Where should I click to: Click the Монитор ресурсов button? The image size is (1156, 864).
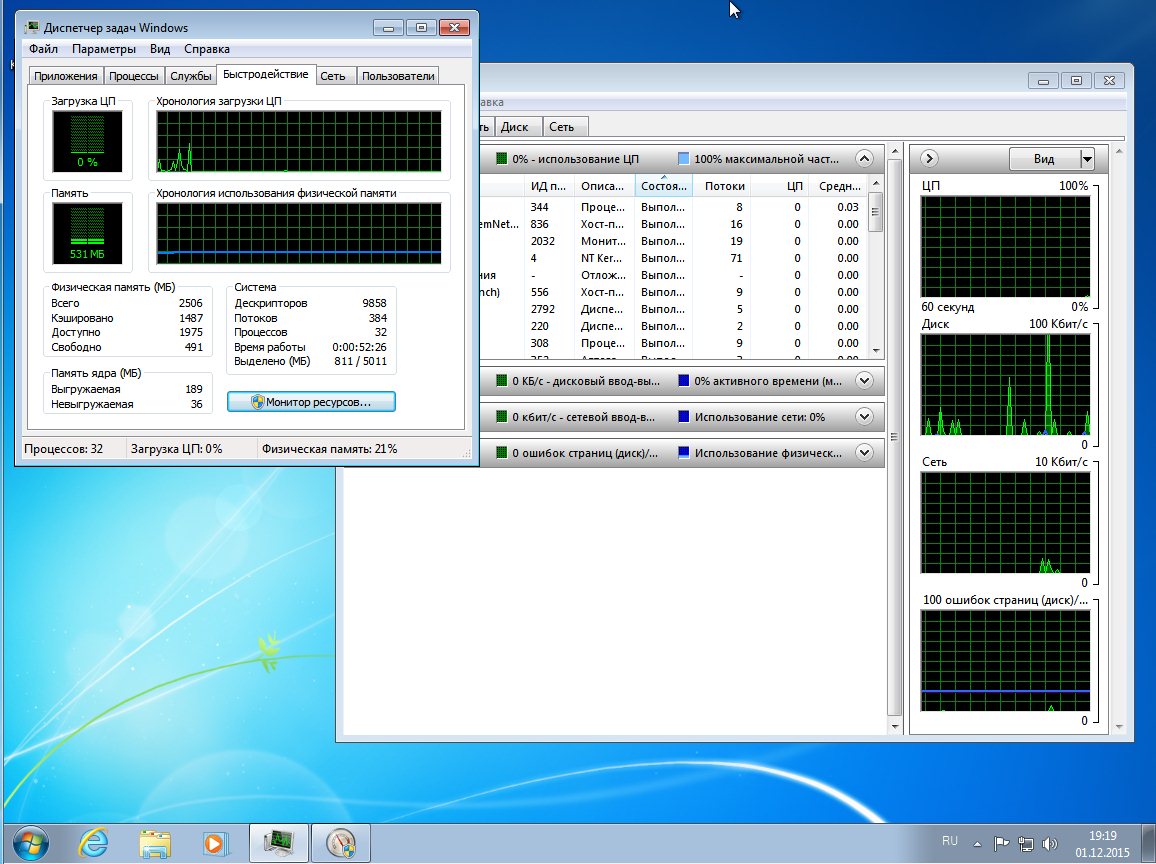[311, 401]
